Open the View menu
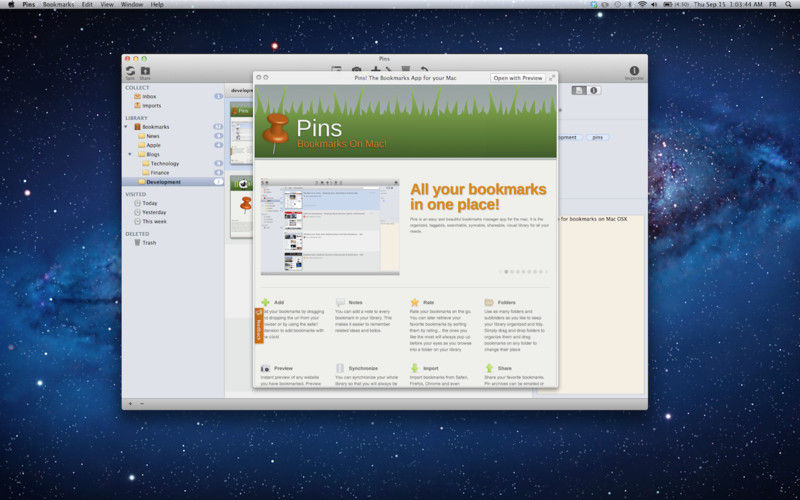Viewport: 800px width, 500px height. (107, 4)
